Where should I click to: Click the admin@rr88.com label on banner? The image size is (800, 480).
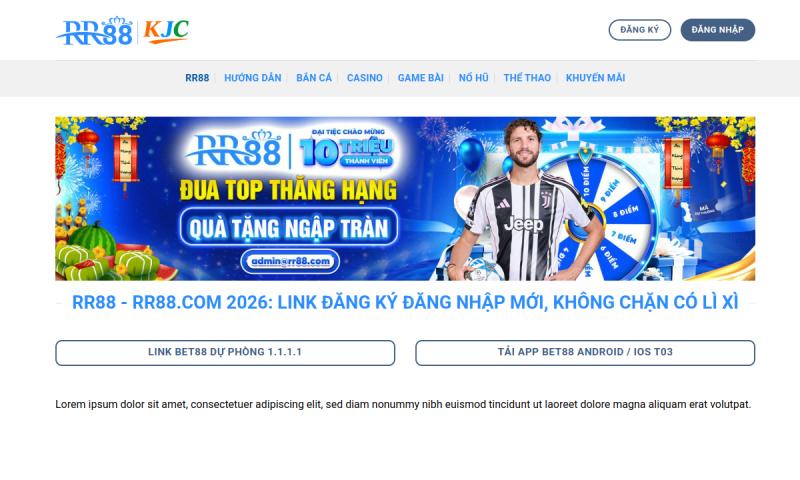coord(290,261)
